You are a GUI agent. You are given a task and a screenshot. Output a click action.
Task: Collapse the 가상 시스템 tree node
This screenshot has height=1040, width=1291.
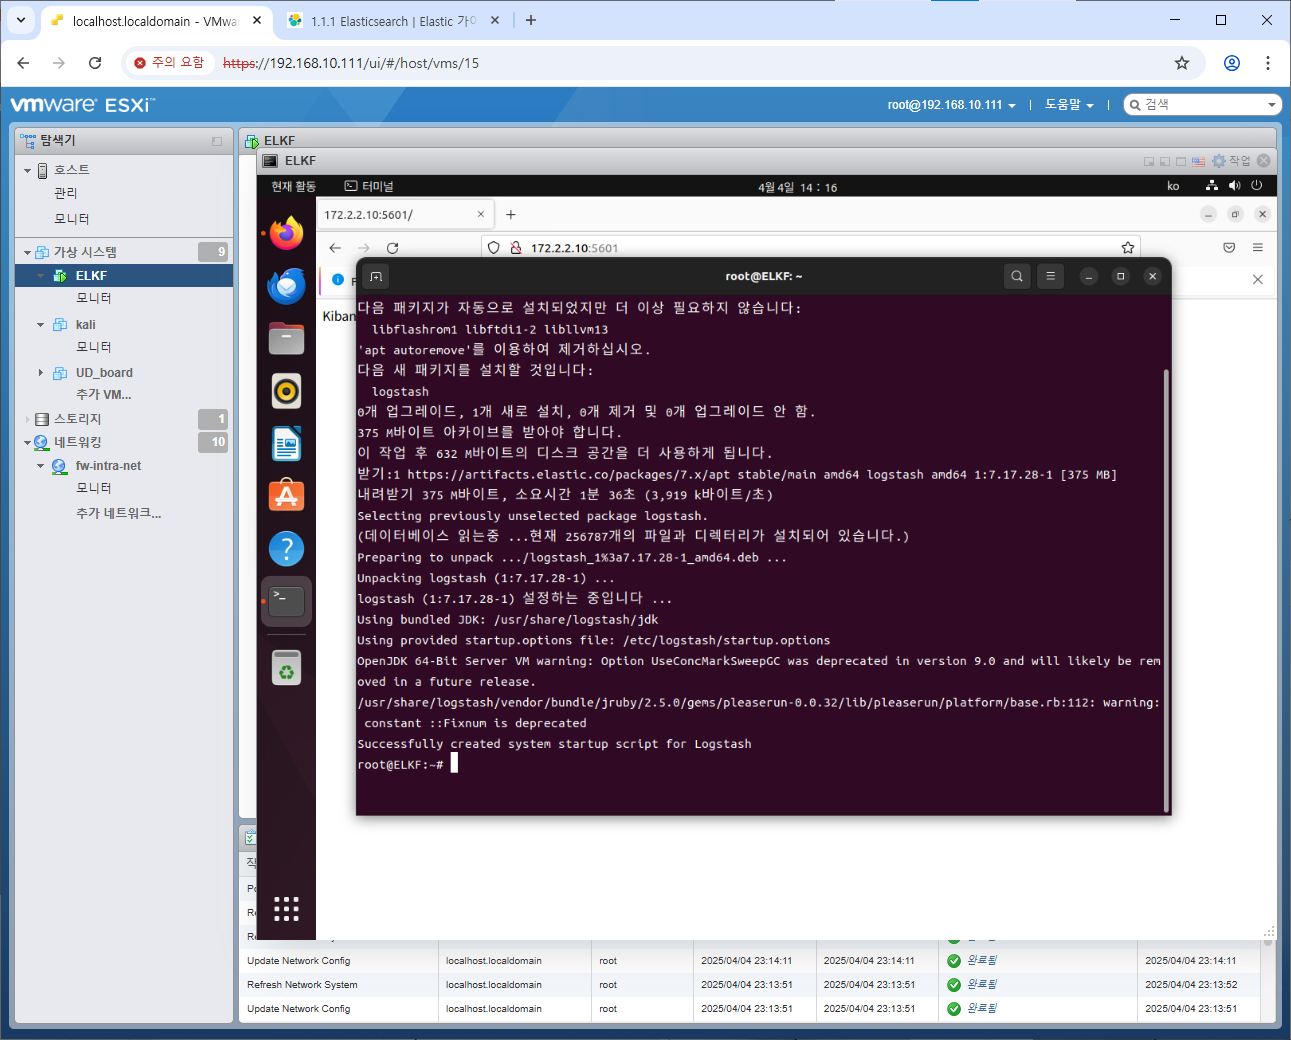coord(28,253)
